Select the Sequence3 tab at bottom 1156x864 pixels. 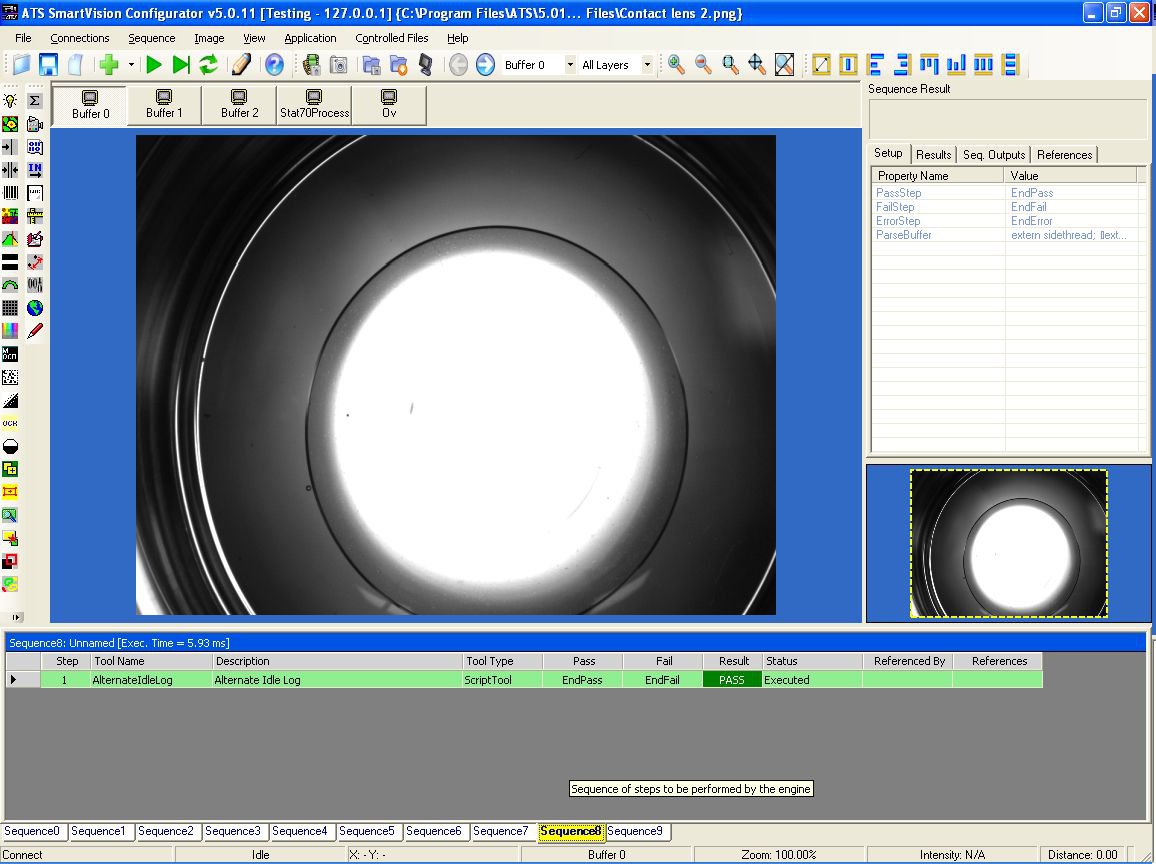tap(233, 832)
